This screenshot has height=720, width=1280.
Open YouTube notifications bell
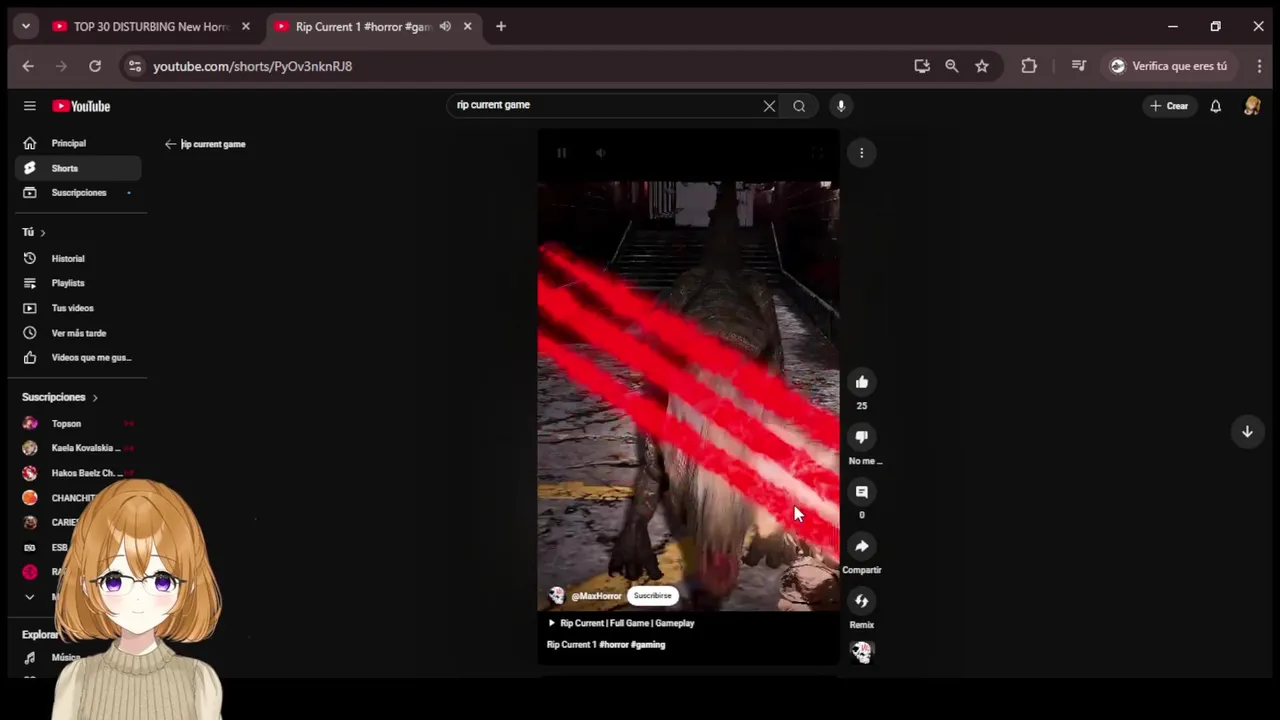coord(1216,106)
